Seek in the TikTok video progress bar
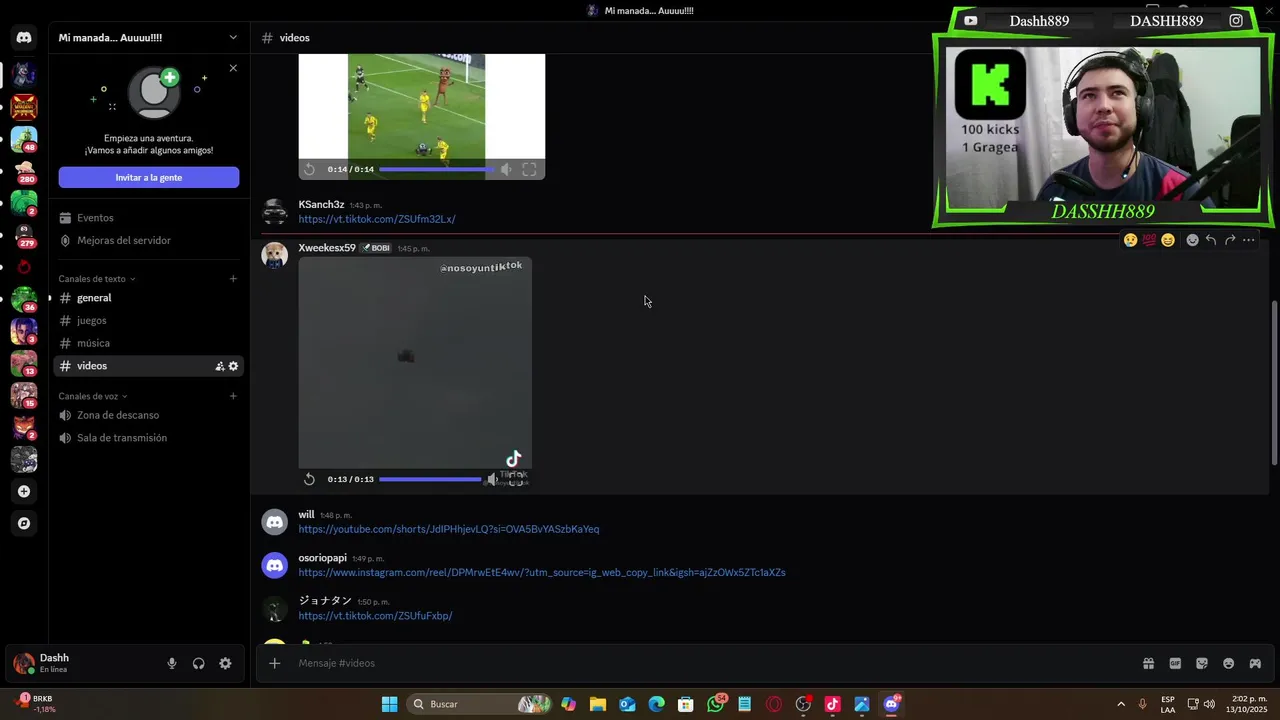The width and height of the screenshot is (1280, 720). 430,479
